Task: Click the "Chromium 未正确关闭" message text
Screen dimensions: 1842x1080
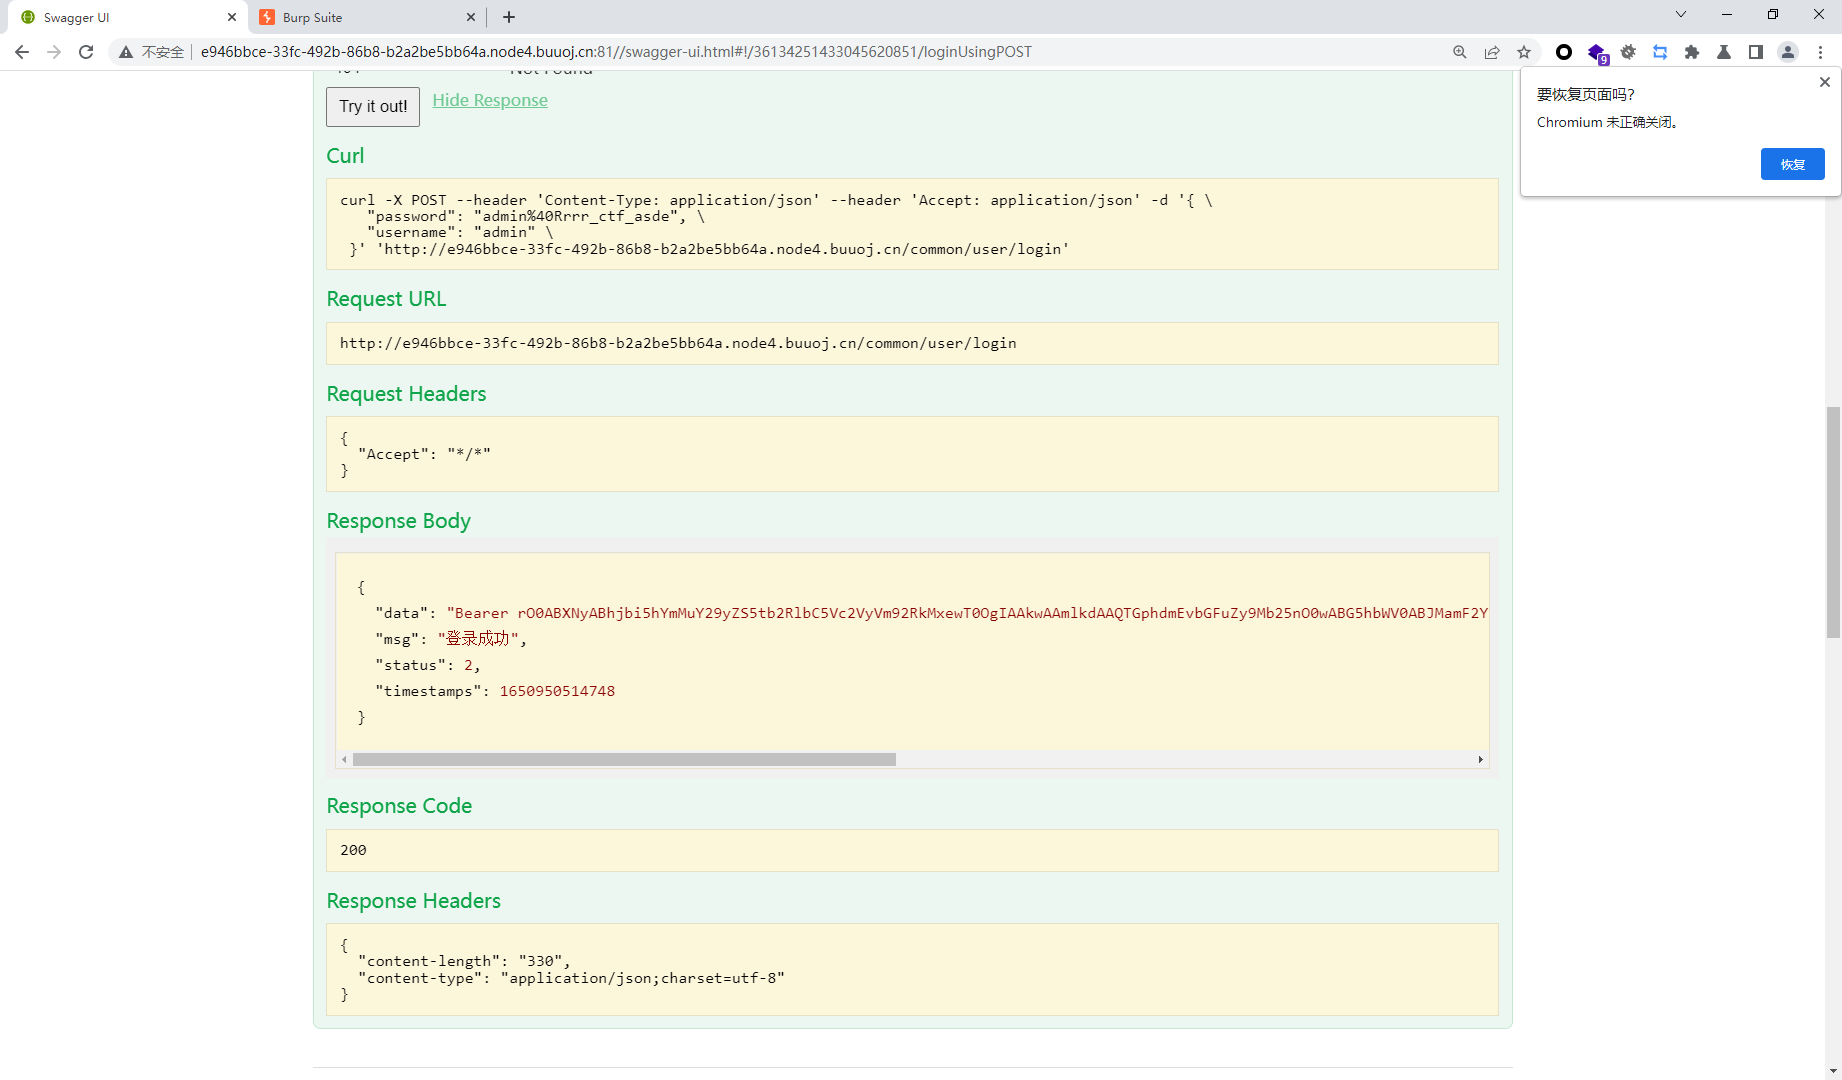Action: (1608, 122)
